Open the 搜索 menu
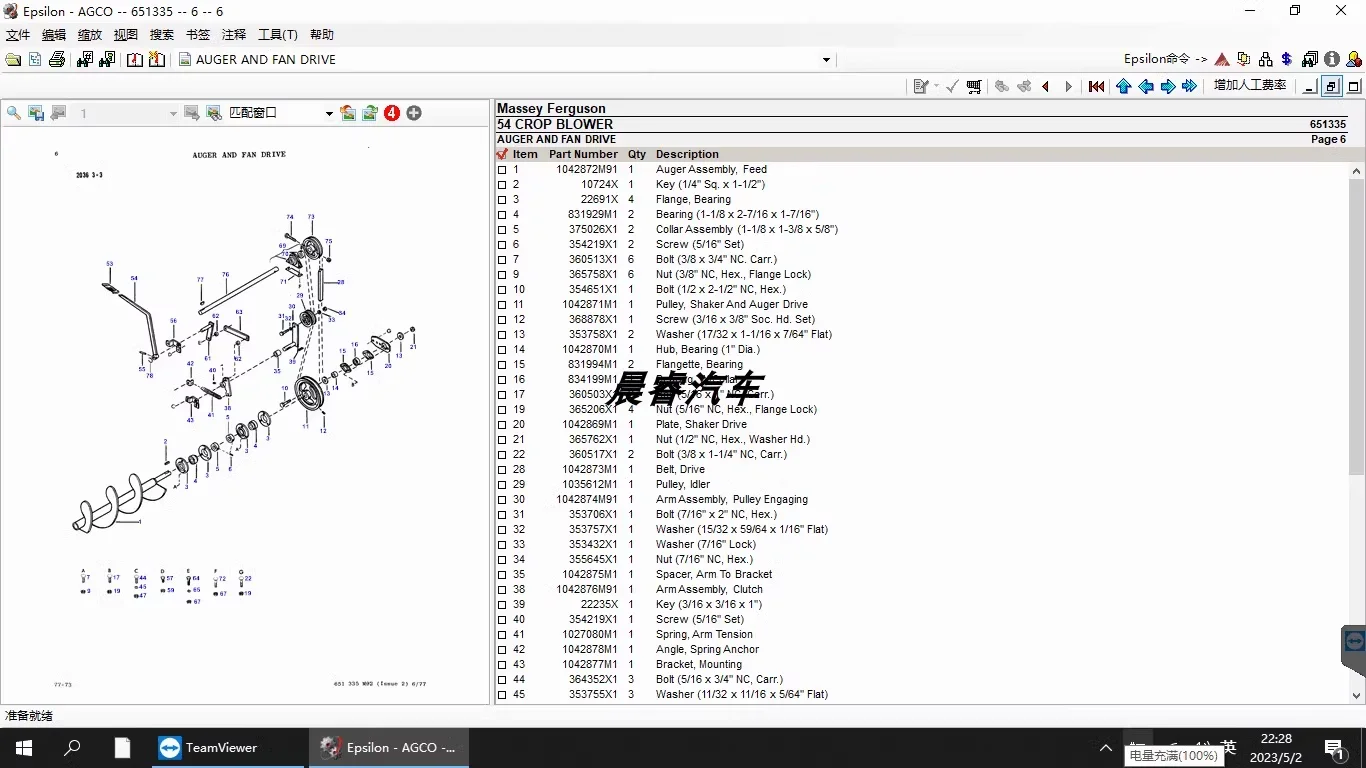 coord(162,35)
